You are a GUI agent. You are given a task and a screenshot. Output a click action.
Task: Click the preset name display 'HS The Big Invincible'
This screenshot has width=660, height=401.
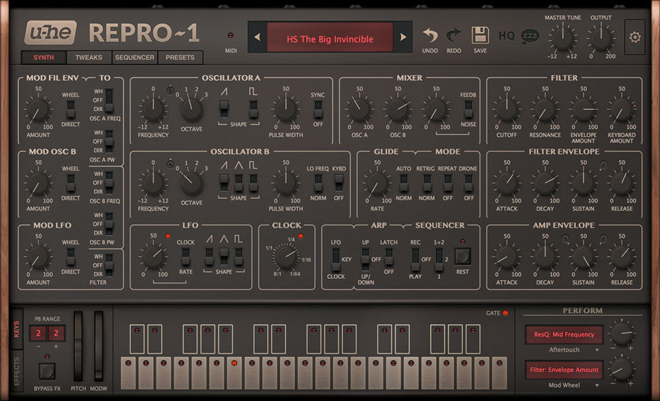(x=329, y=38)
